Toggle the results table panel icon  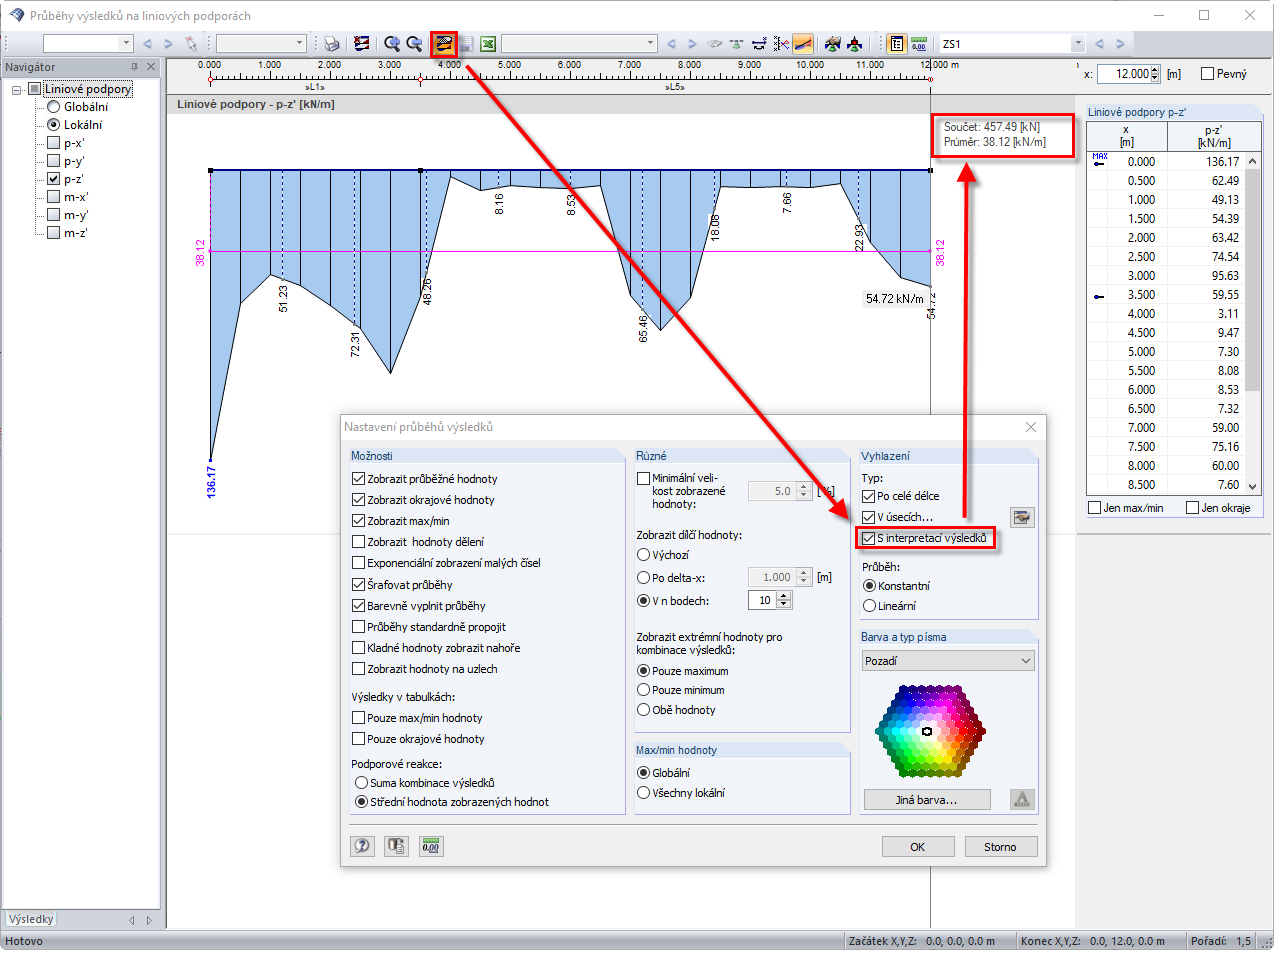pyautogui.click(x=897, y=44)
